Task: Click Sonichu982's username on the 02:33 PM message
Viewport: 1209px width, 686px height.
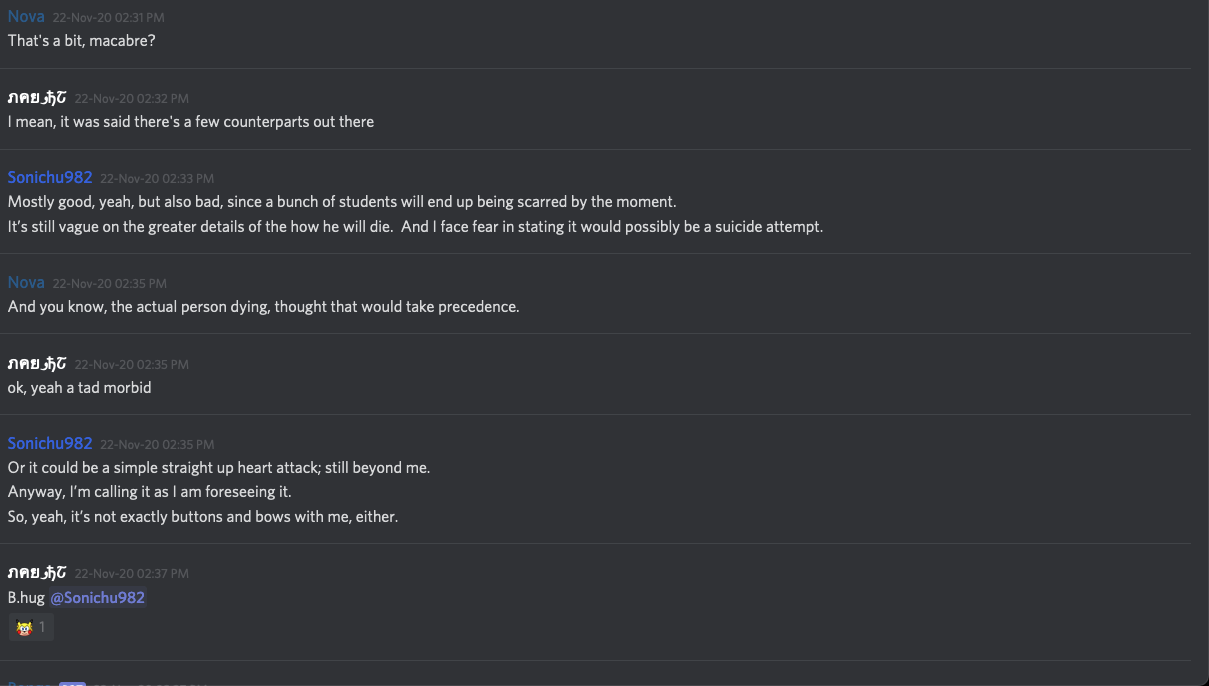Action: point(50,178)
